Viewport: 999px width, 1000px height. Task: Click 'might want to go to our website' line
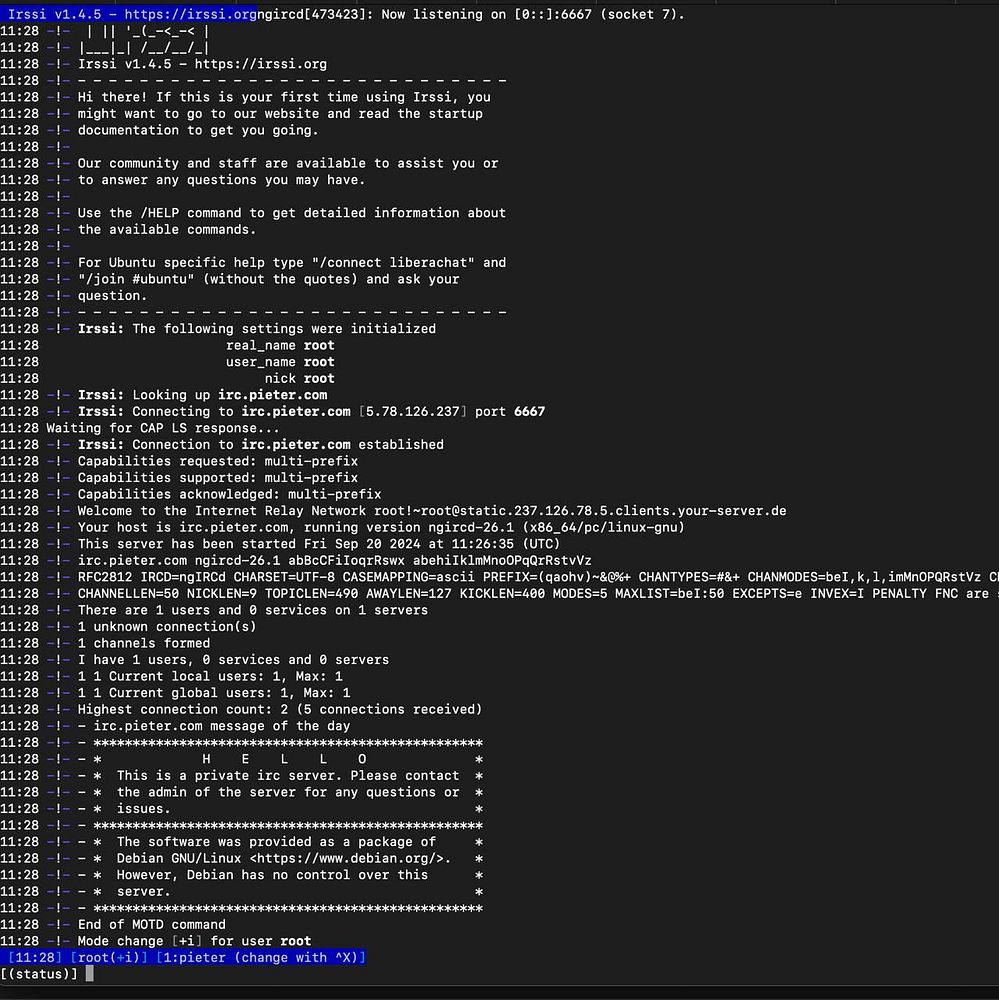pyautogui.click(x=280, y=114)
